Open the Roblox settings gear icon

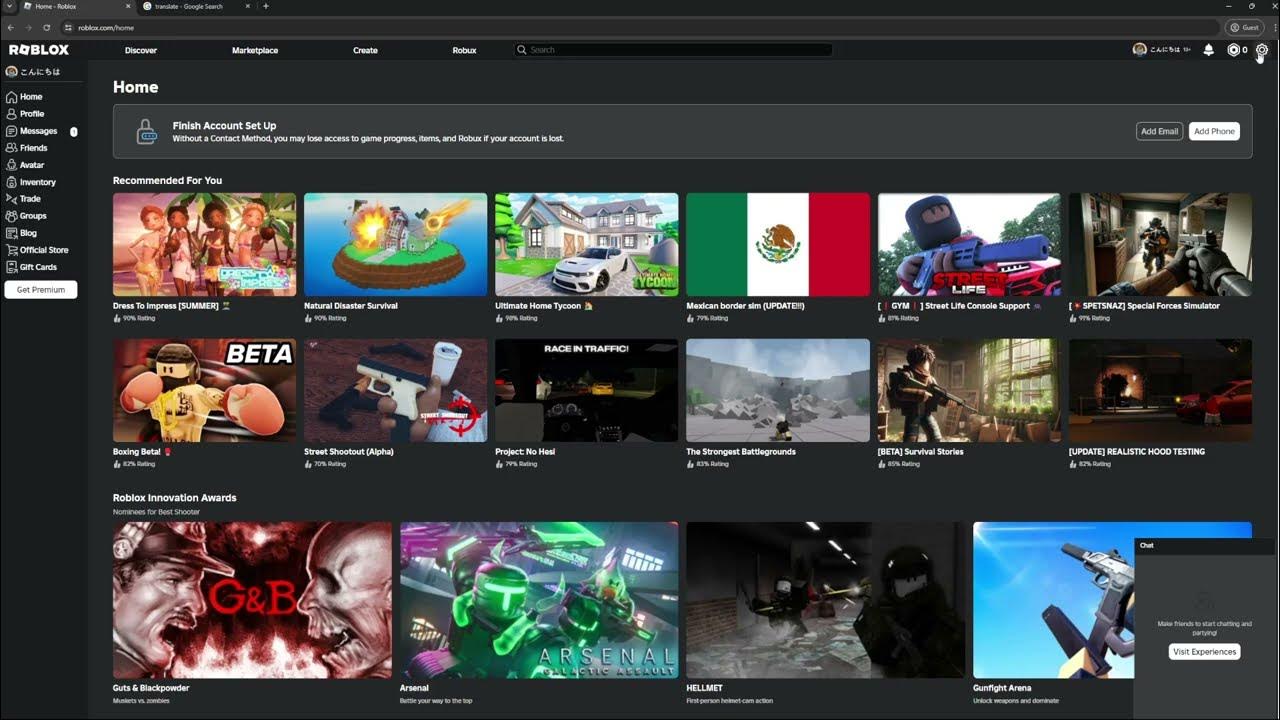(x=1262, y=50)
